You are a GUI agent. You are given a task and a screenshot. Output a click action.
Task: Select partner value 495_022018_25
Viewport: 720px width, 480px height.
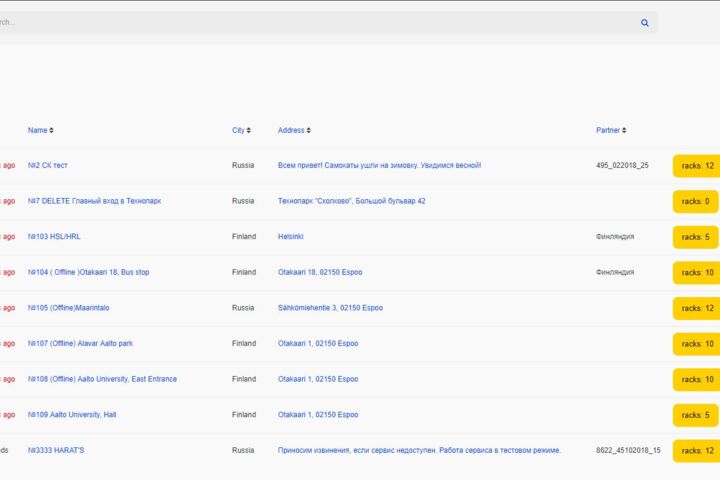tap(622, 165)
